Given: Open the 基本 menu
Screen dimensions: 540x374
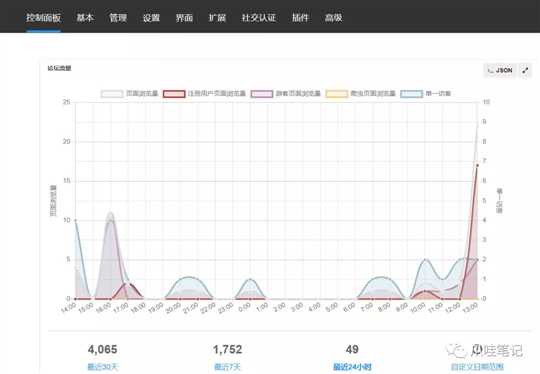Looking at the screenshot, I should point(85,18).
